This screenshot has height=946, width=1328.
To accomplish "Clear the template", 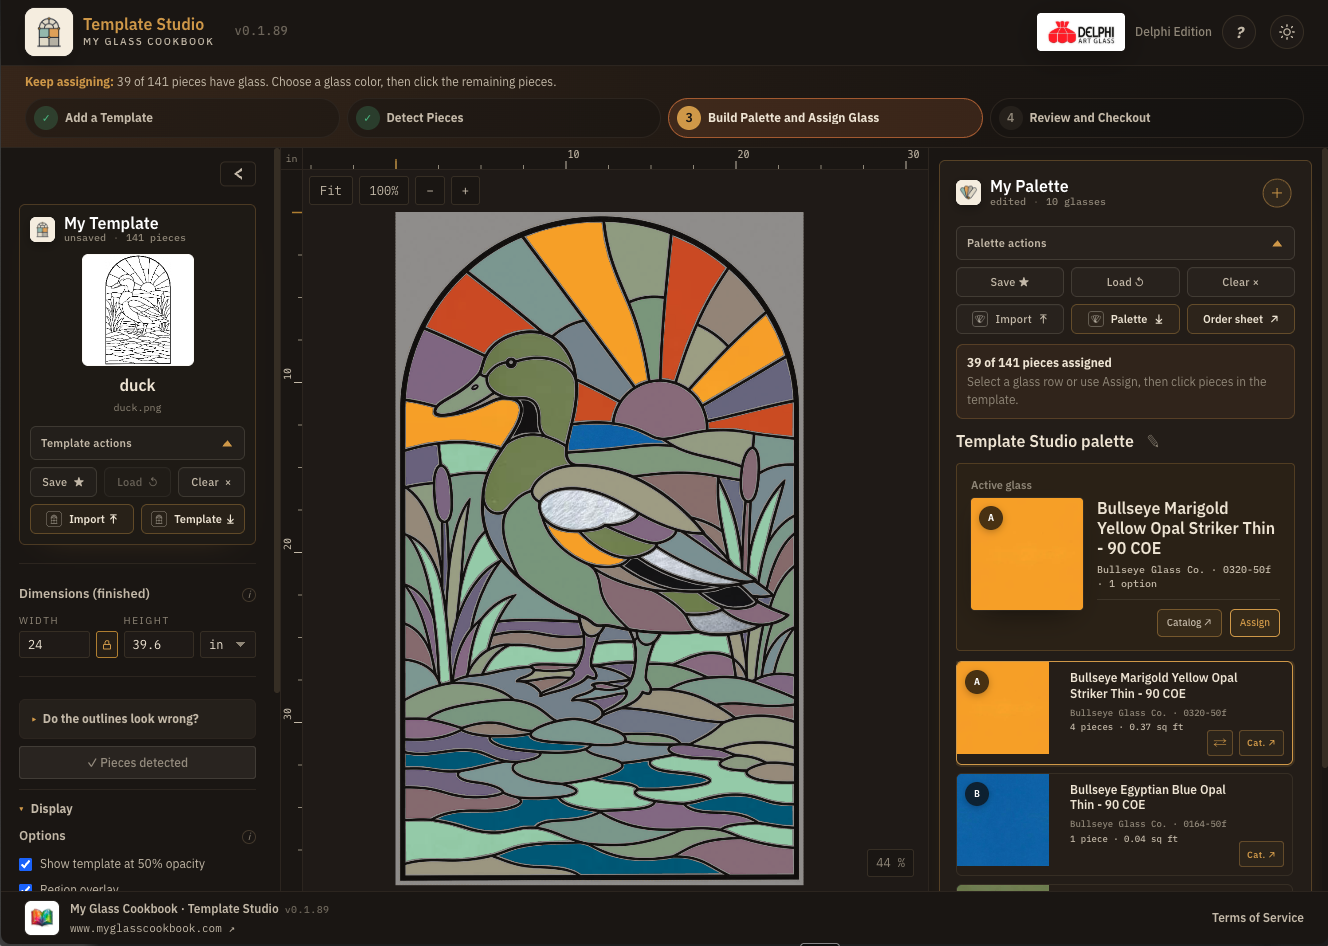I will (x=211, y=482).
